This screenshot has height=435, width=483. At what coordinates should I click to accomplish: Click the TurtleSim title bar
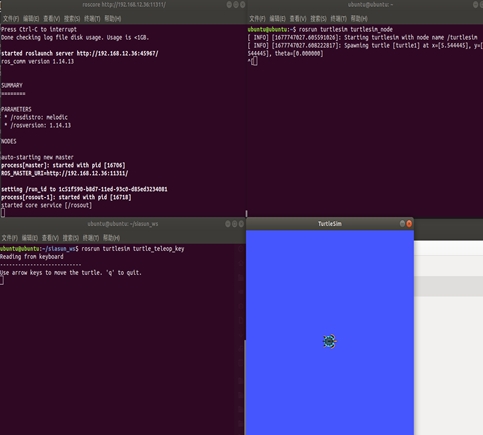click(x=329, y=224)
